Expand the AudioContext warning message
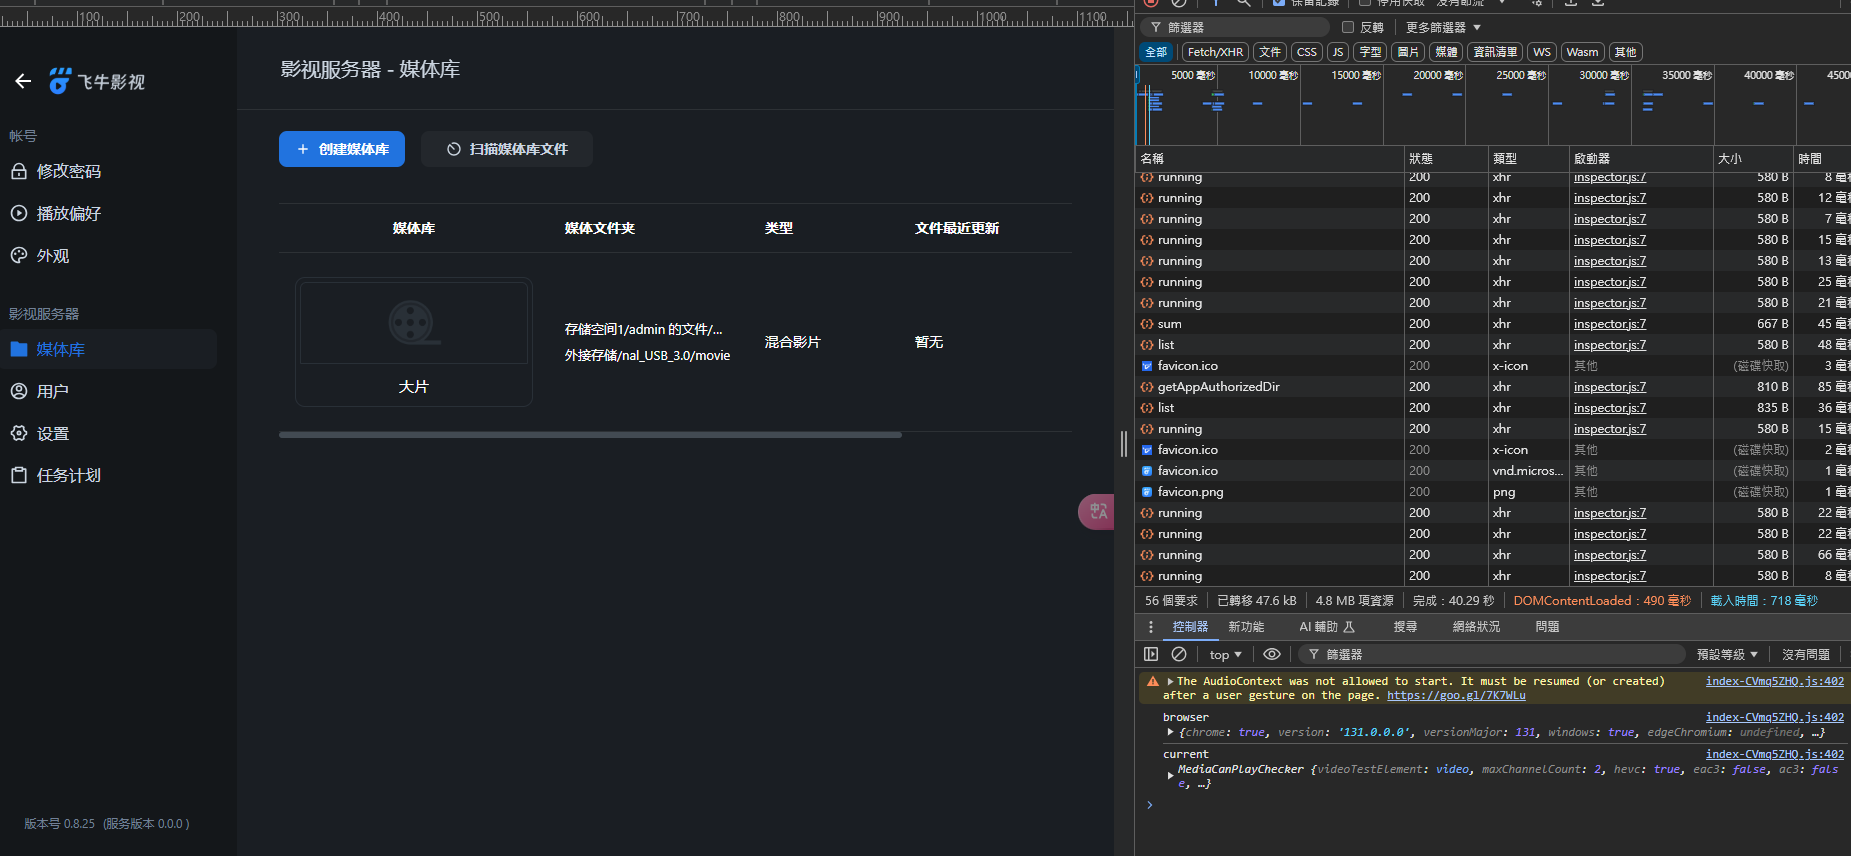This screenshot has height=856, width=1851. [x=1170, y=681]
